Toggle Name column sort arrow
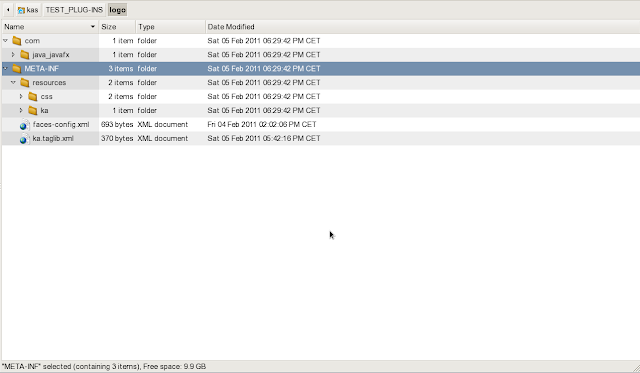The height and width of the screenshot is (373, 640). pos(93,27)
